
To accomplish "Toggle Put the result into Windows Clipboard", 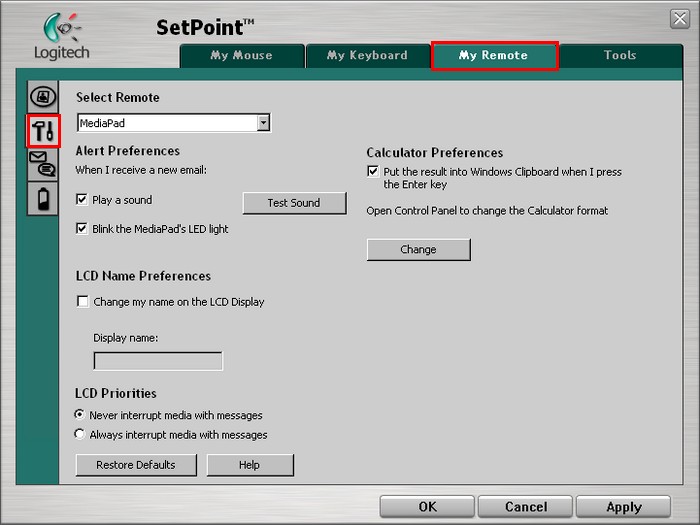I will click(x=373, y=171).
